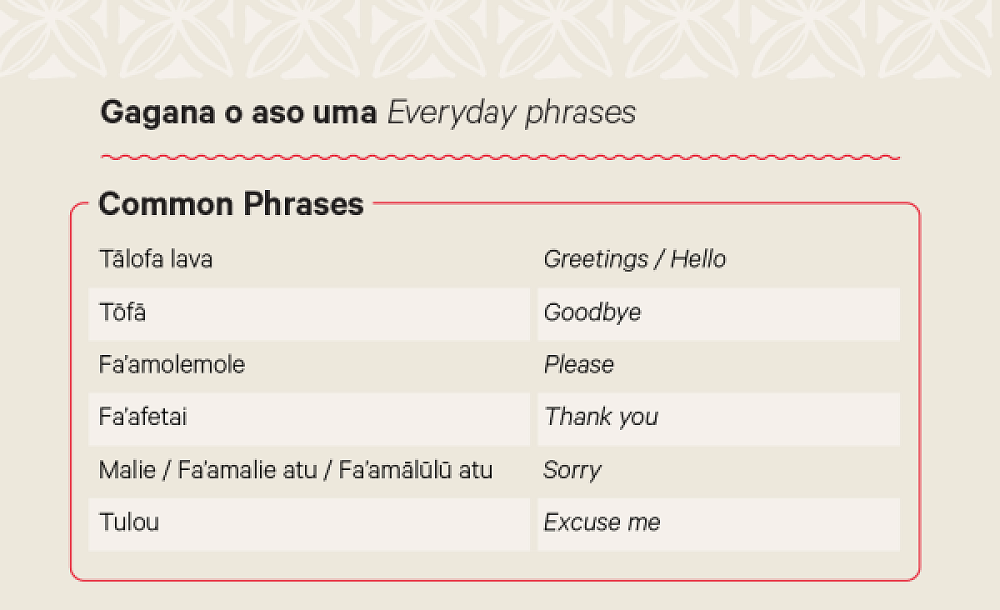The image size is (1000, 610).
Task: Click the red wavy divider line
Action: (500, 157)
